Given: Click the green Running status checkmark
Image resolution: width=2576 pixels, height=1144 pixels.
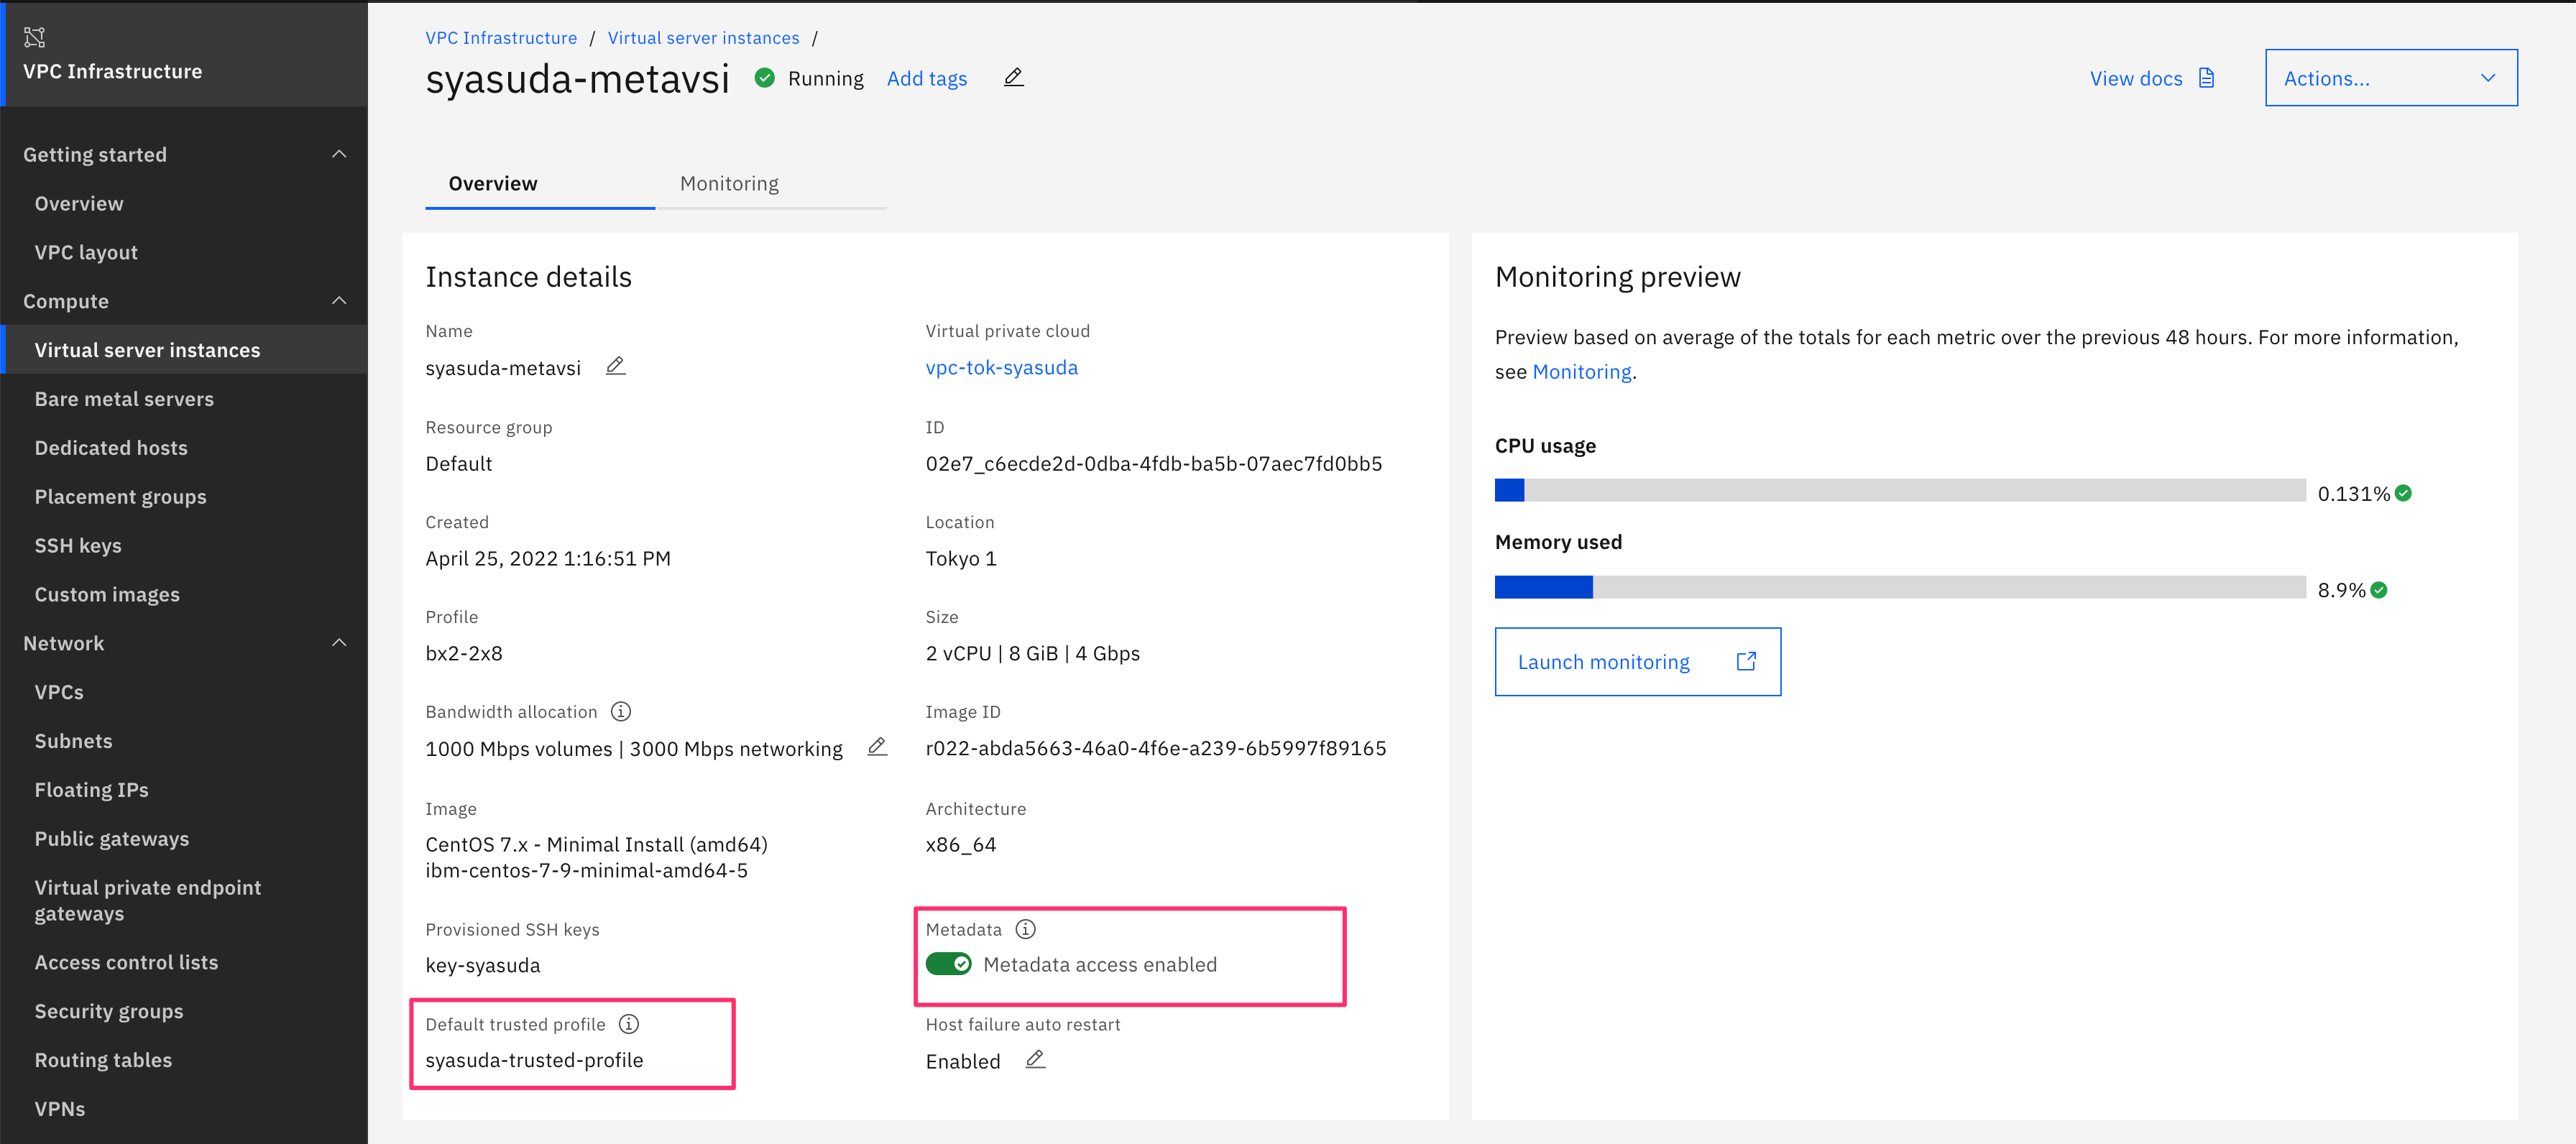Looking at the screenshot, I should click(x=765, y=78).
